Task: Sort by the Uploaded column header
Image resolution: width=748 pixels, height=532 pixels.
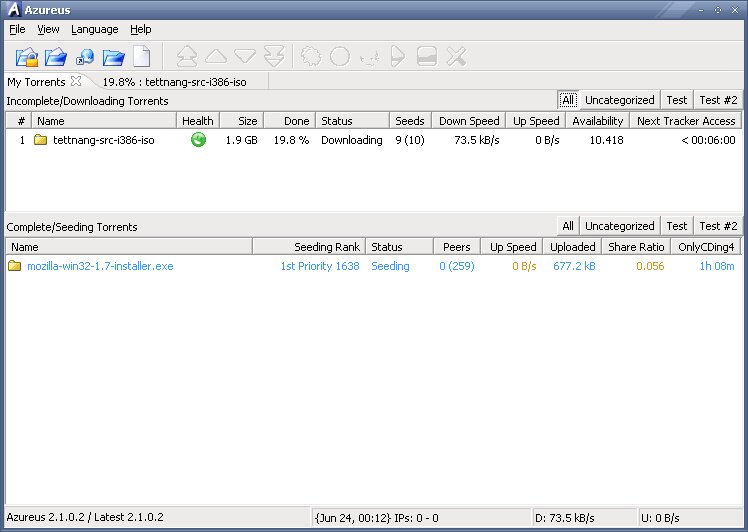Action: pos(572,247)
